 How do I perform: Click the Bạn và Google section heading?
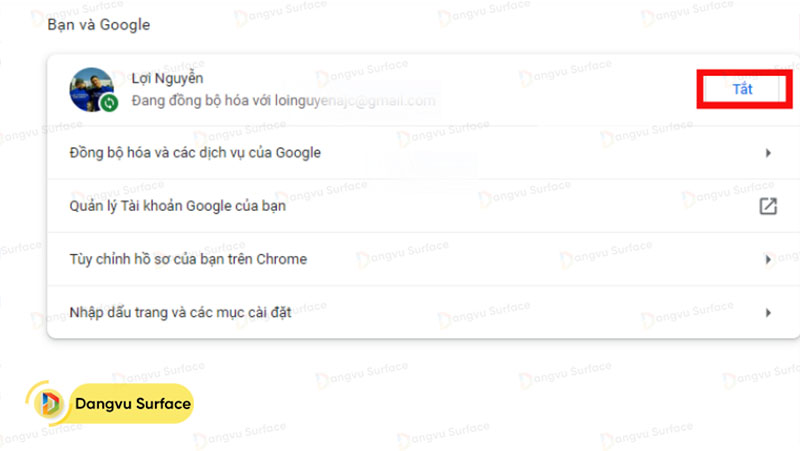tap(98, 23)
